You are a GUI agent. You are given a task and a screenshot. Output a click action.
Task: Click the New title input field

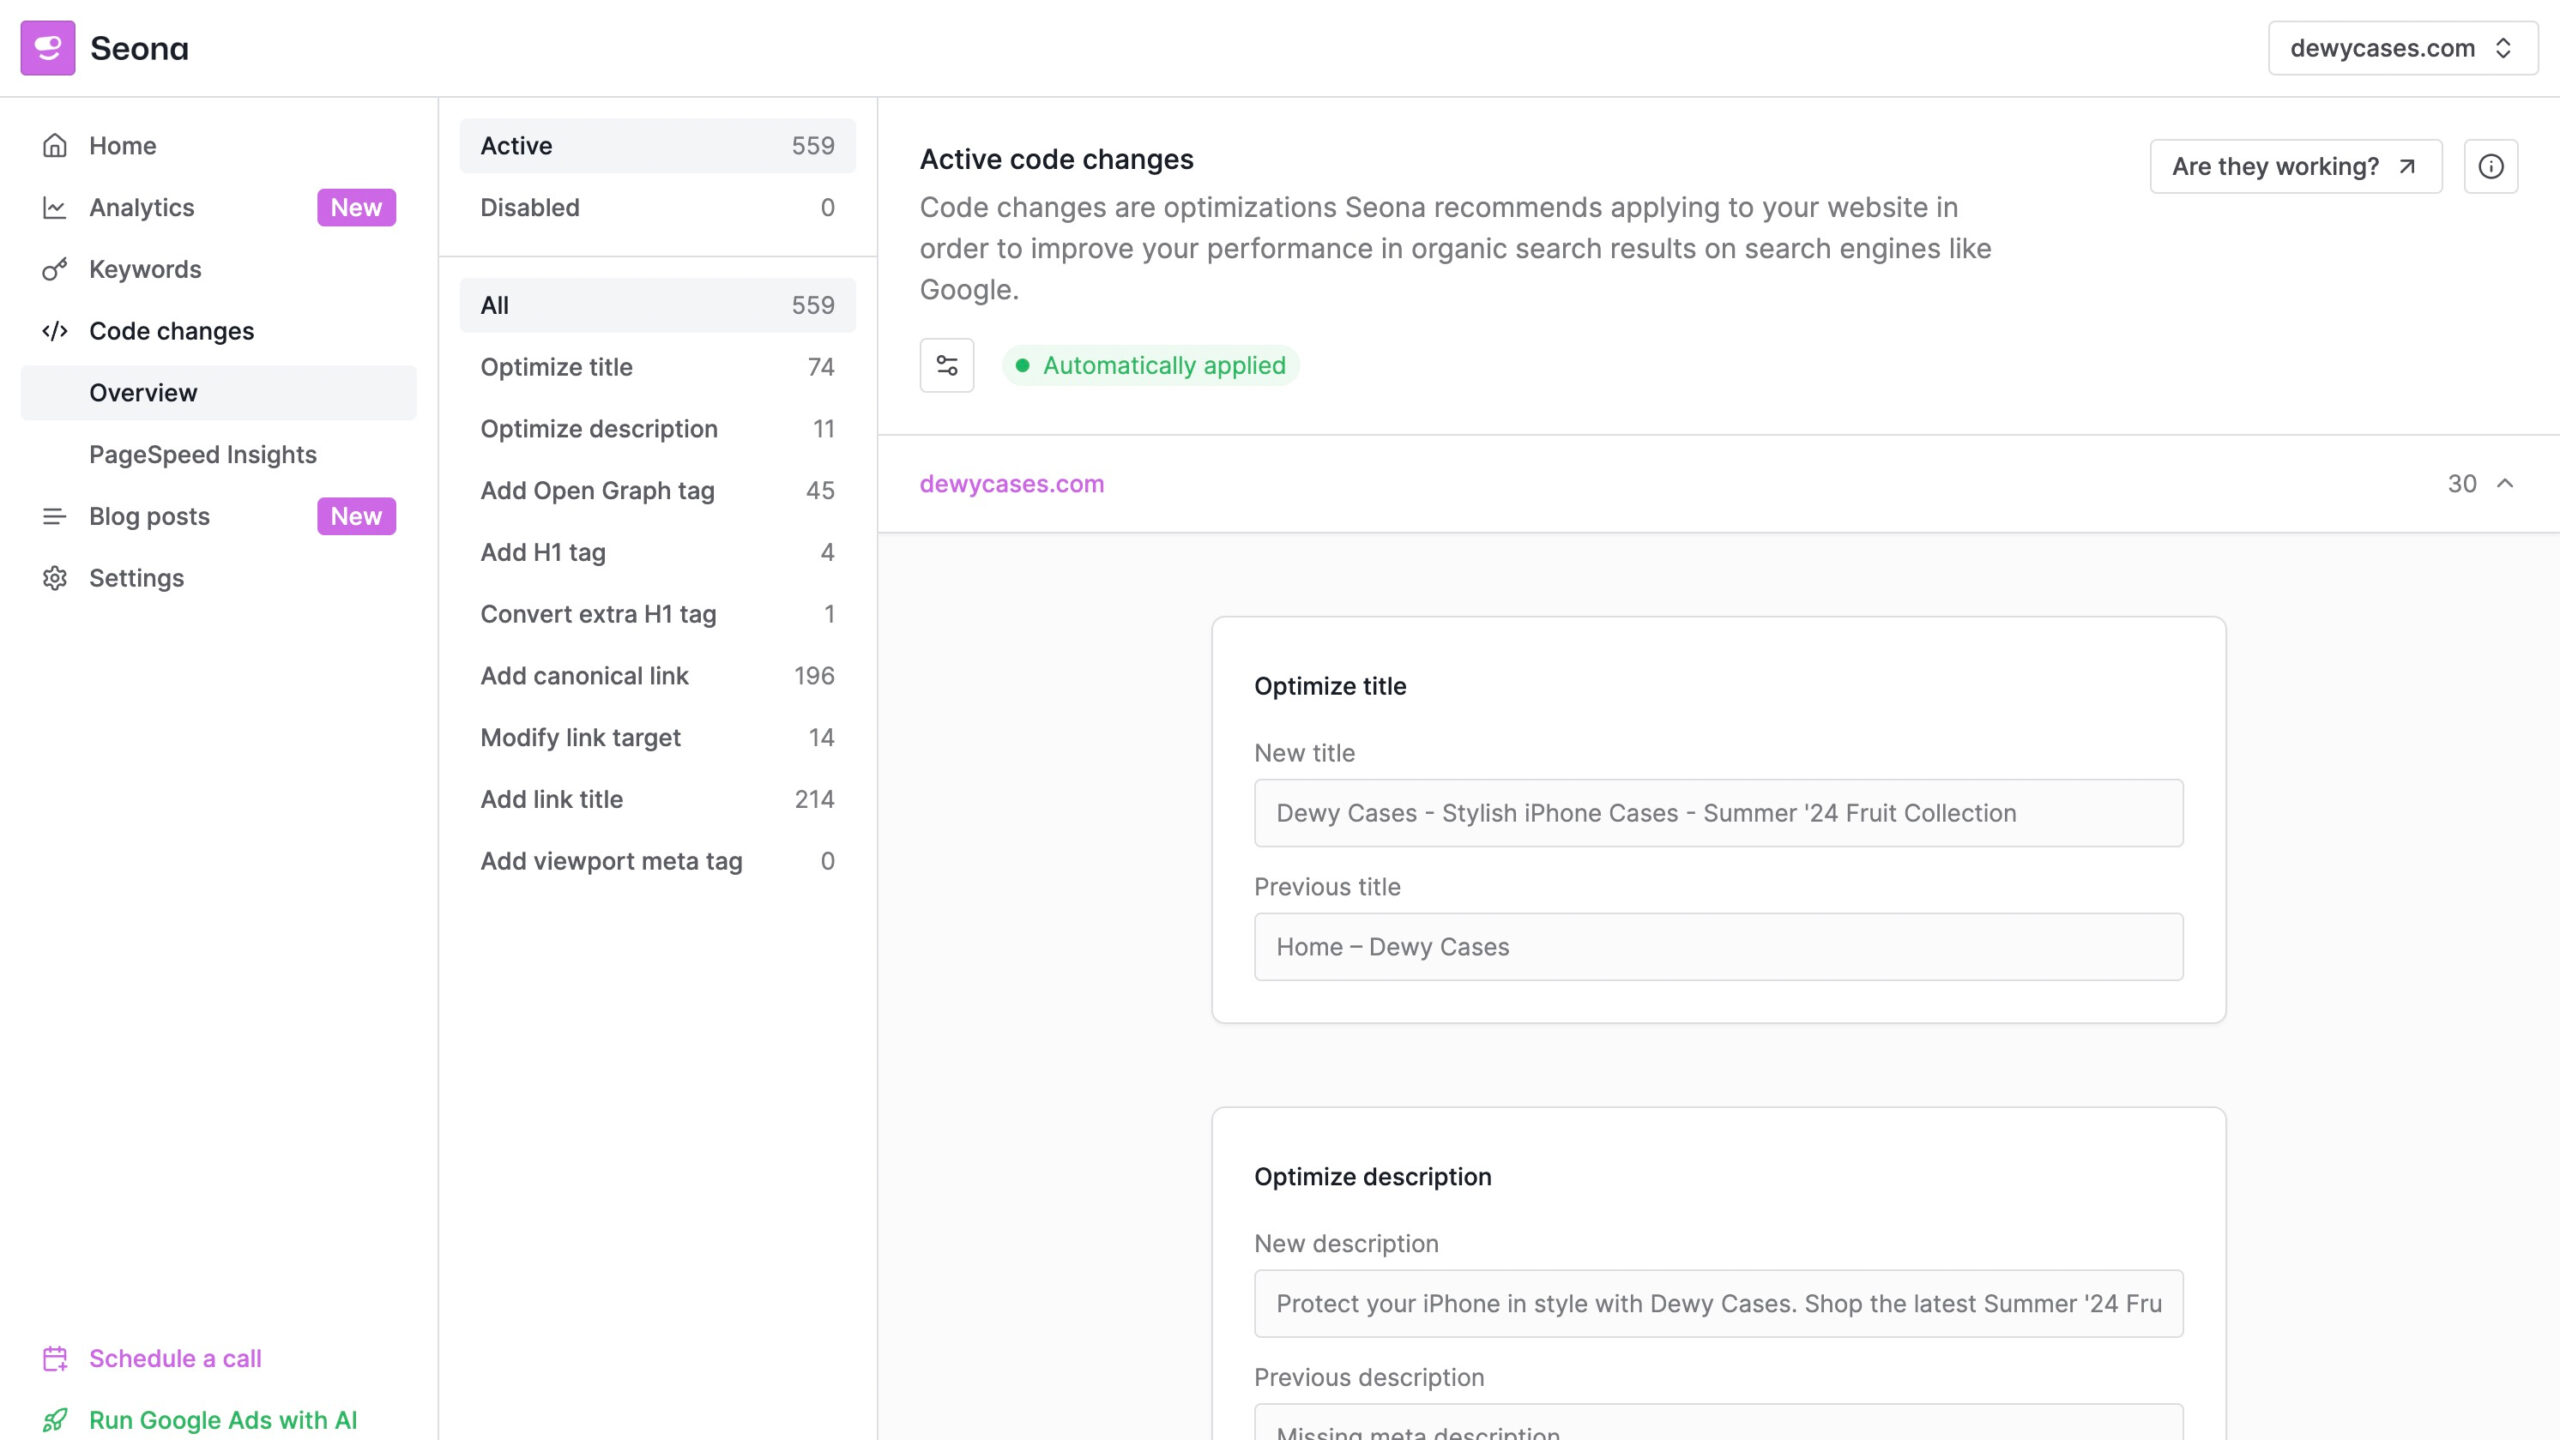coord(1718,813)
